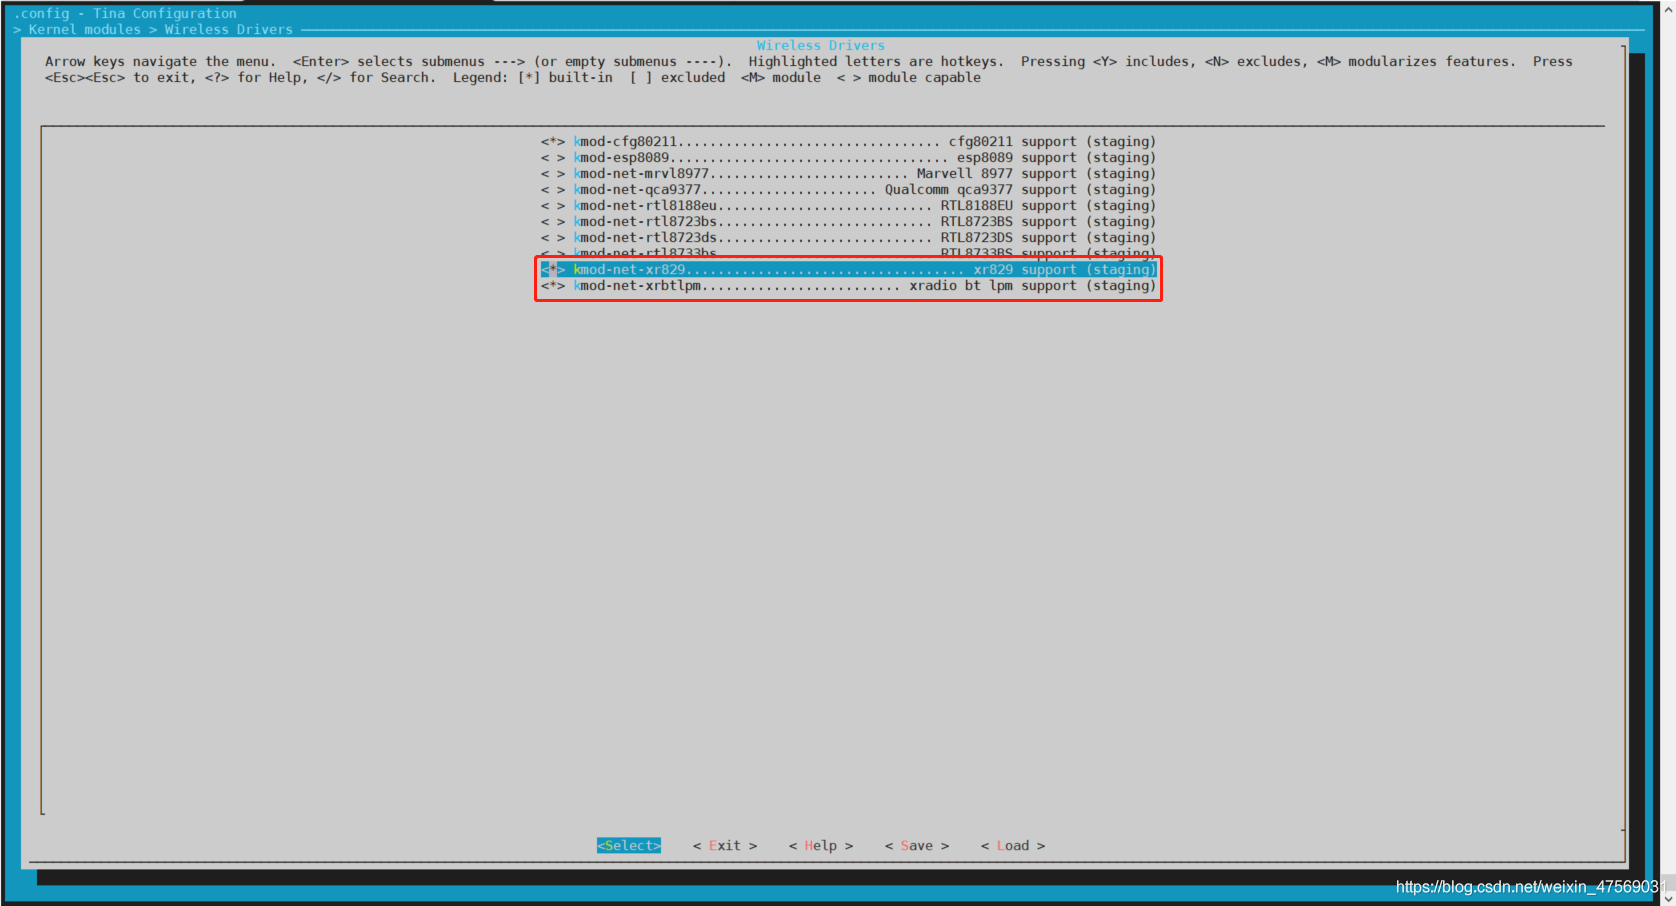The height and width of the screenshot is (906, 1676).
Task: Click the 'Marvell 8977 support (staging)' description
Action: tap(1036, 174)
